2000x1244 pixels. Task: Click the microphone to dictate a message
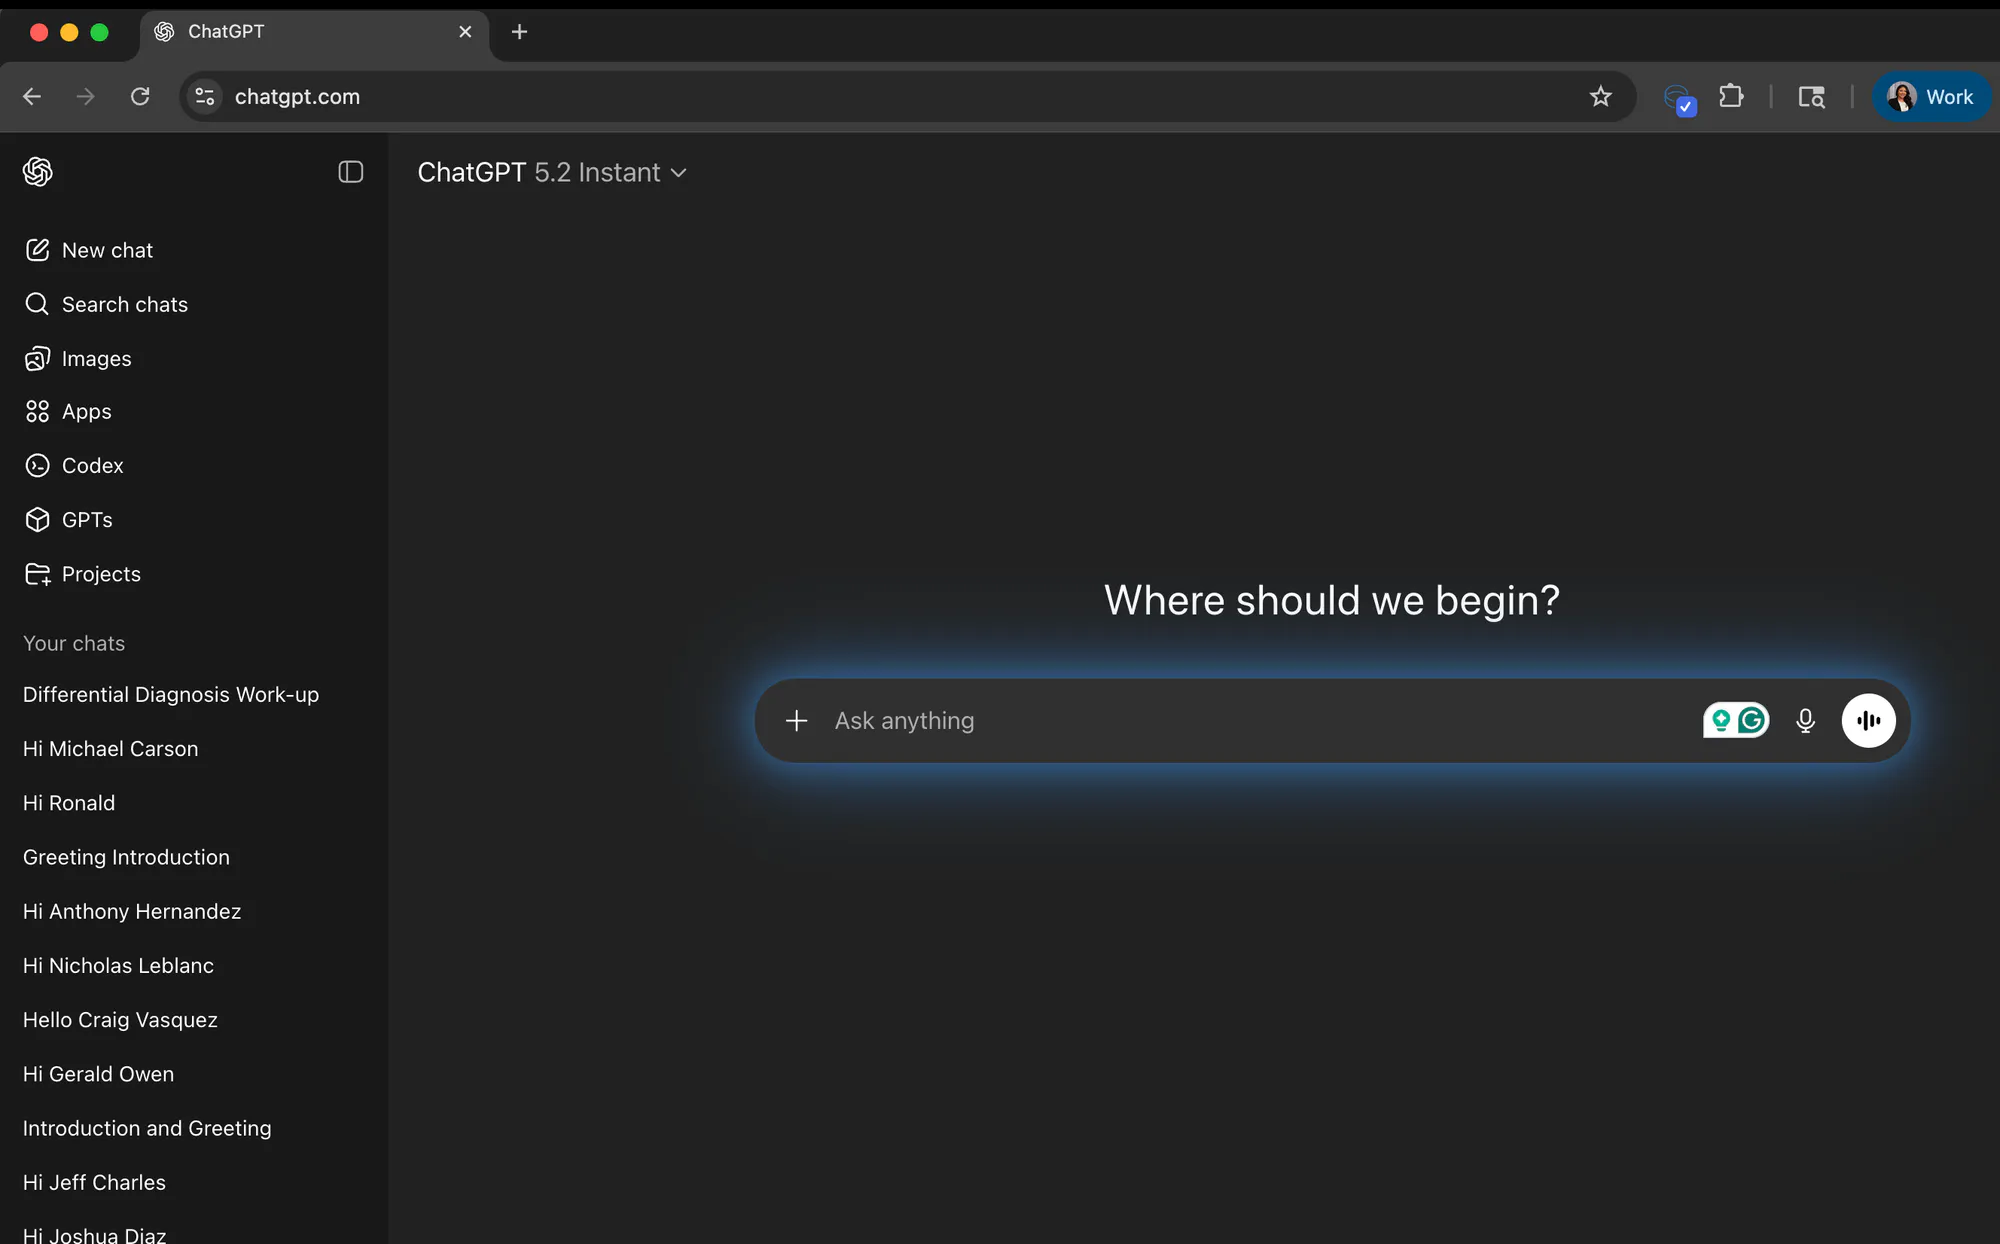(1805, 720)
